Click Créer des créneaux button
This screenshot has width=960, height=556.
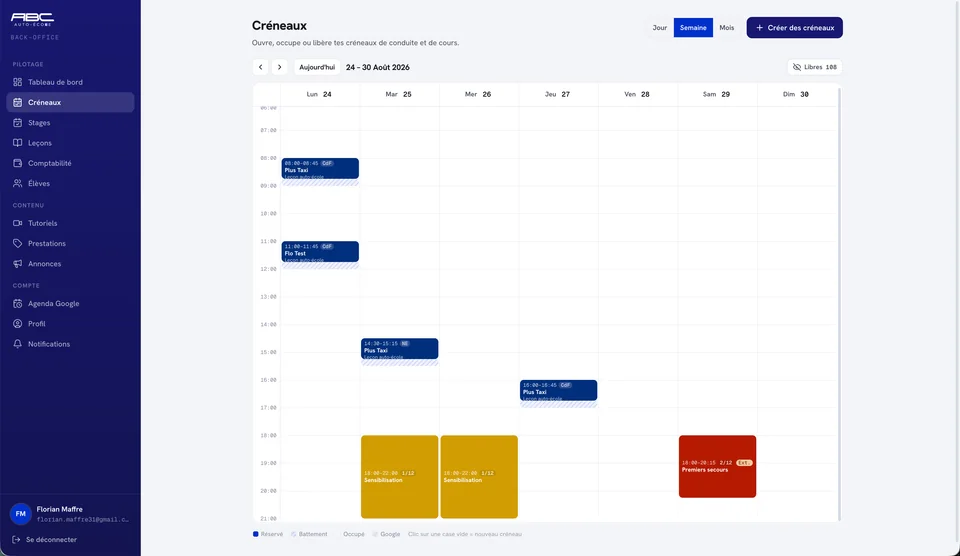pyautogui.click(x=795, y=28)
